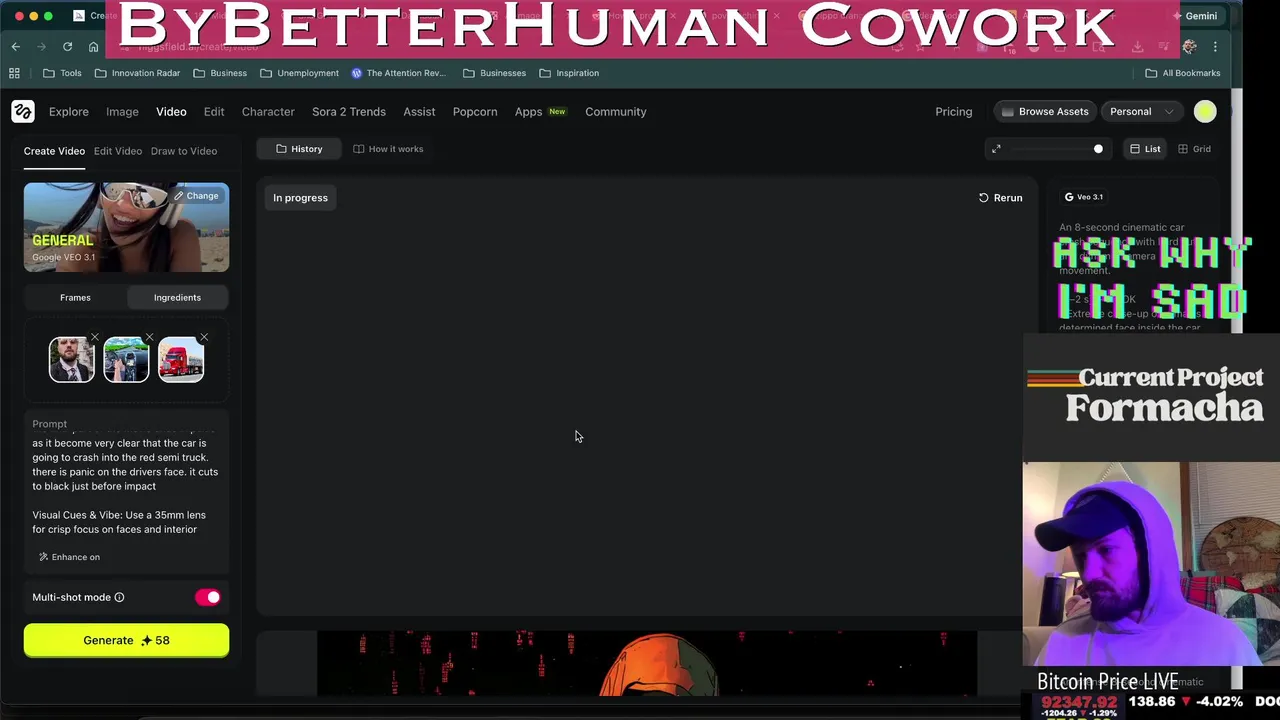1280x720 pixels.
Task: Click the In progress status label
Action: click(300, 198)
